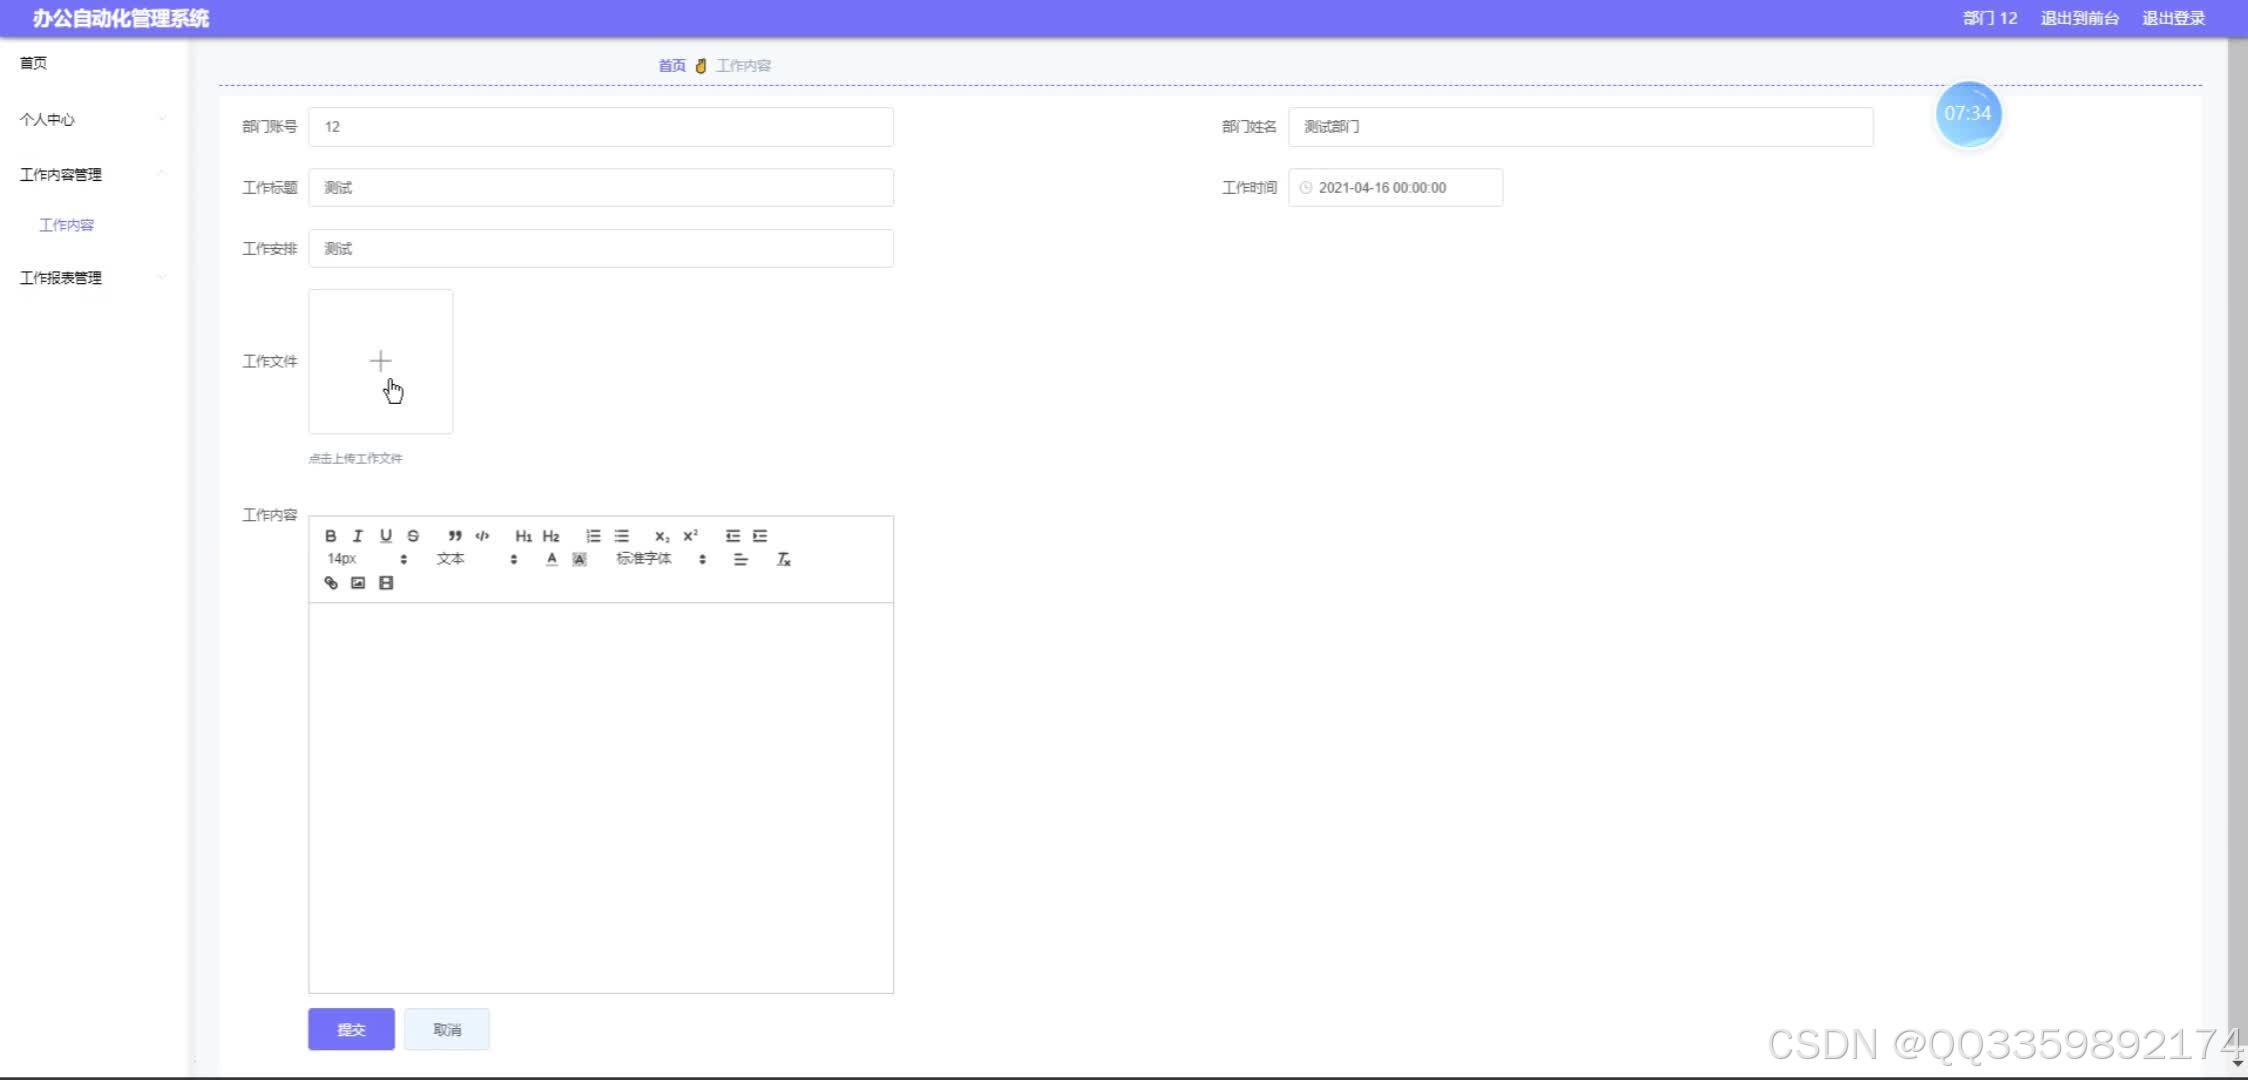Focus the 工作标题 input field

pos(601,188)
